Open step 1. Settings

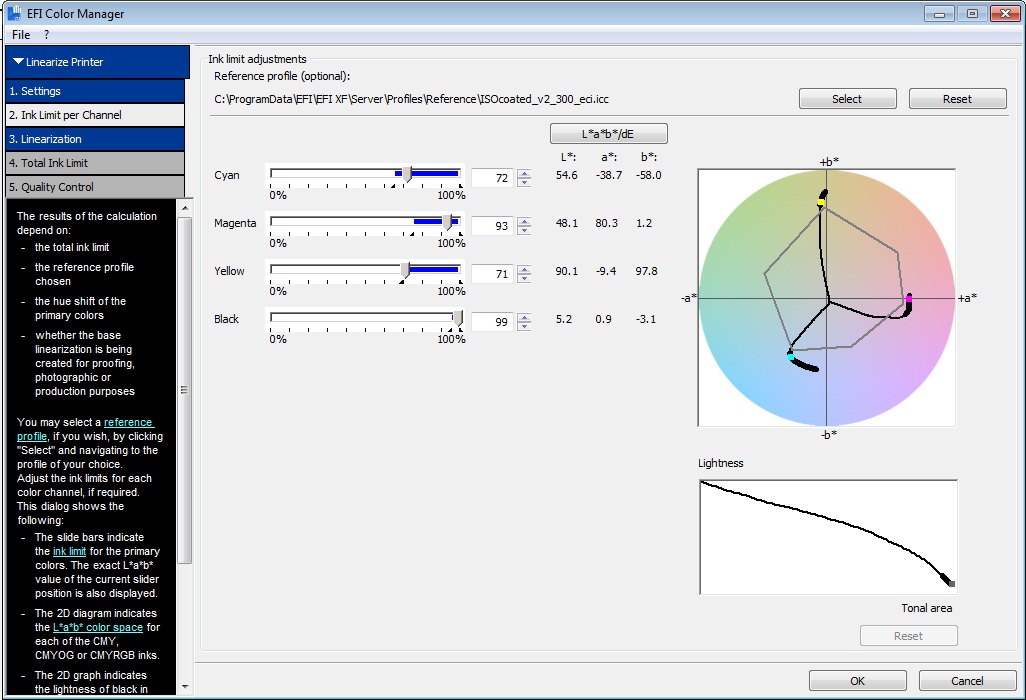pyautogui.click(x=96, y=91)
